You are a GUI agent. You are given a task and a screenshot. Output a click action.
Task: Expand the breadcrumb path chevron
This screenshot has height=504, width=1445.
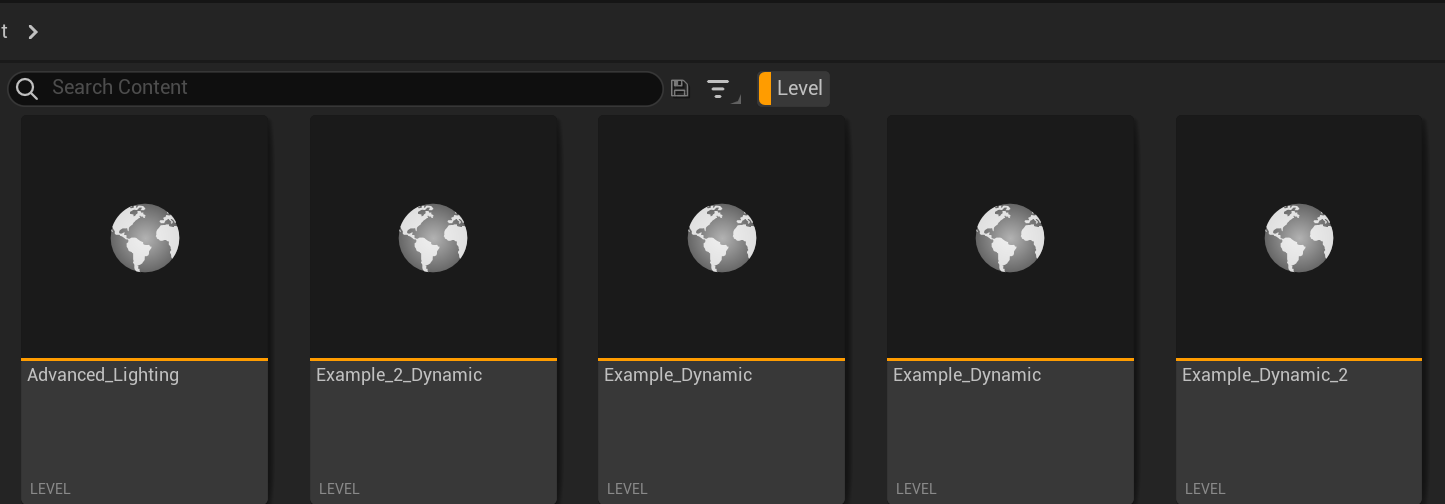(x=33, y=31)
